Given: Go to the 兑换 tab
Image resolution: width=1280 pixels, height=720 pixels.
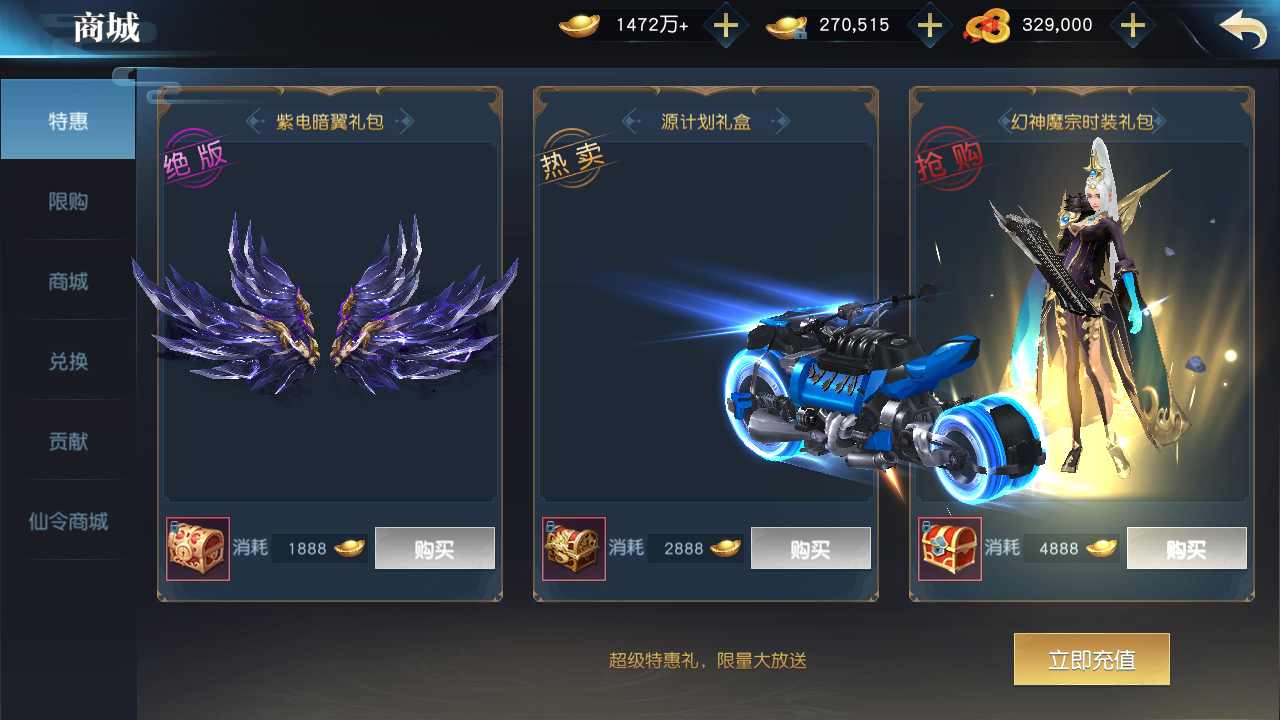Looking at the screenshot, I should (x=68, y=361).
